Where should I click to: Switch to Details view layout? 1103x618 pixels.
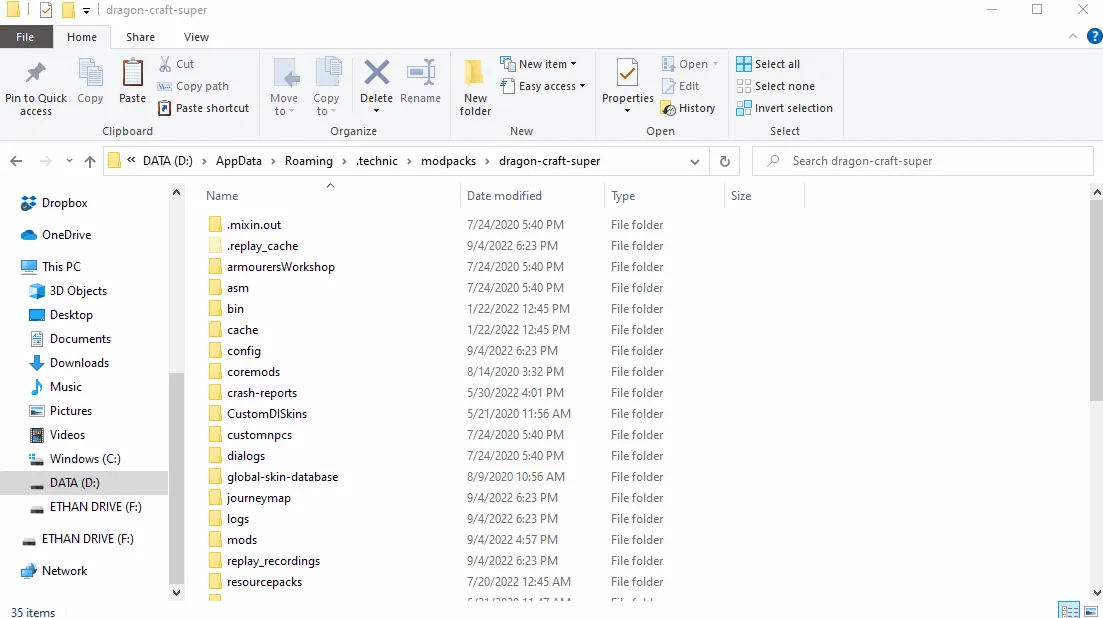(1069, 610)
